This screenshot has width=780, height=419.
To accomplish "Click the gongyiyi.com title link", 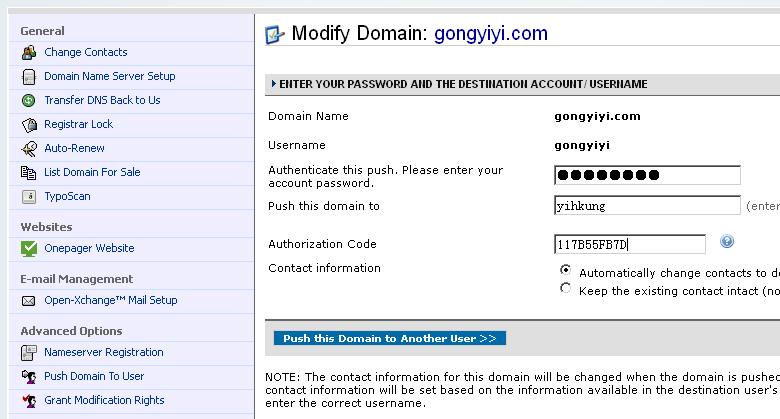I will click(x=490, y=33).
